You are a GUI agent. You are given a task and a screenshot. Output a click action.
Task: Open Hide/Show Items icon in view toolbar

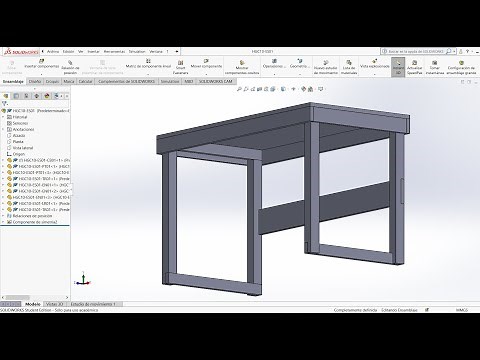coord(293,89)
